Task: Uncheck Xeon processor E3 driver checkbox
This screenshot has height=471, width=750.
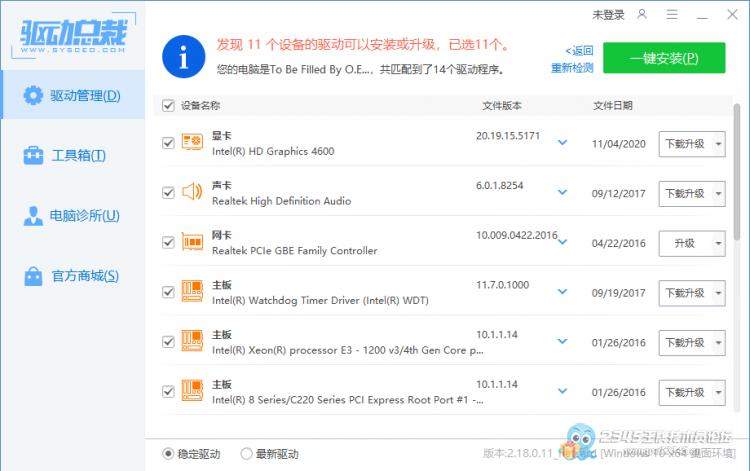Action: (168, 341)
